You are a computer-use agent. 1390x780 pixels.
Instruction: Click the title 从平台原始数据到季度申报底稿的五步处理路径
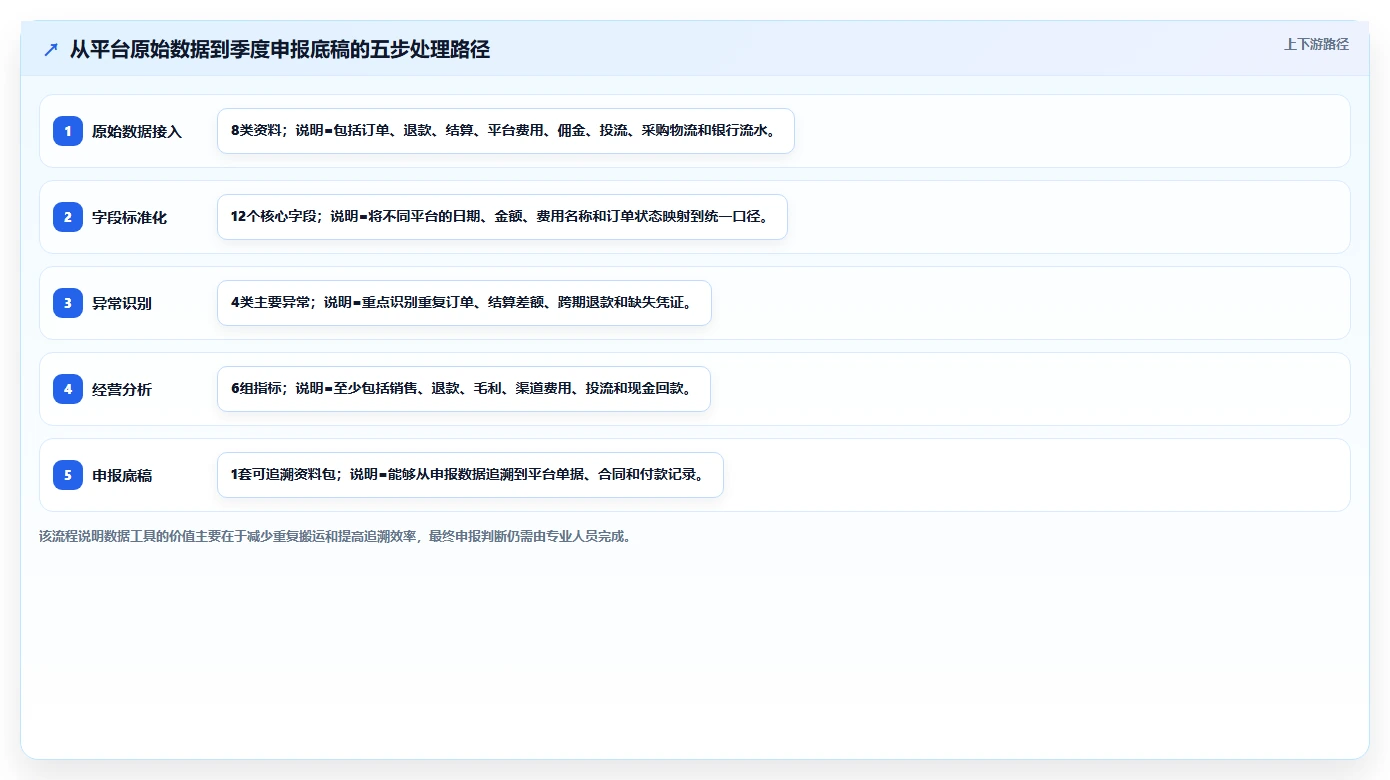point(280,49)
